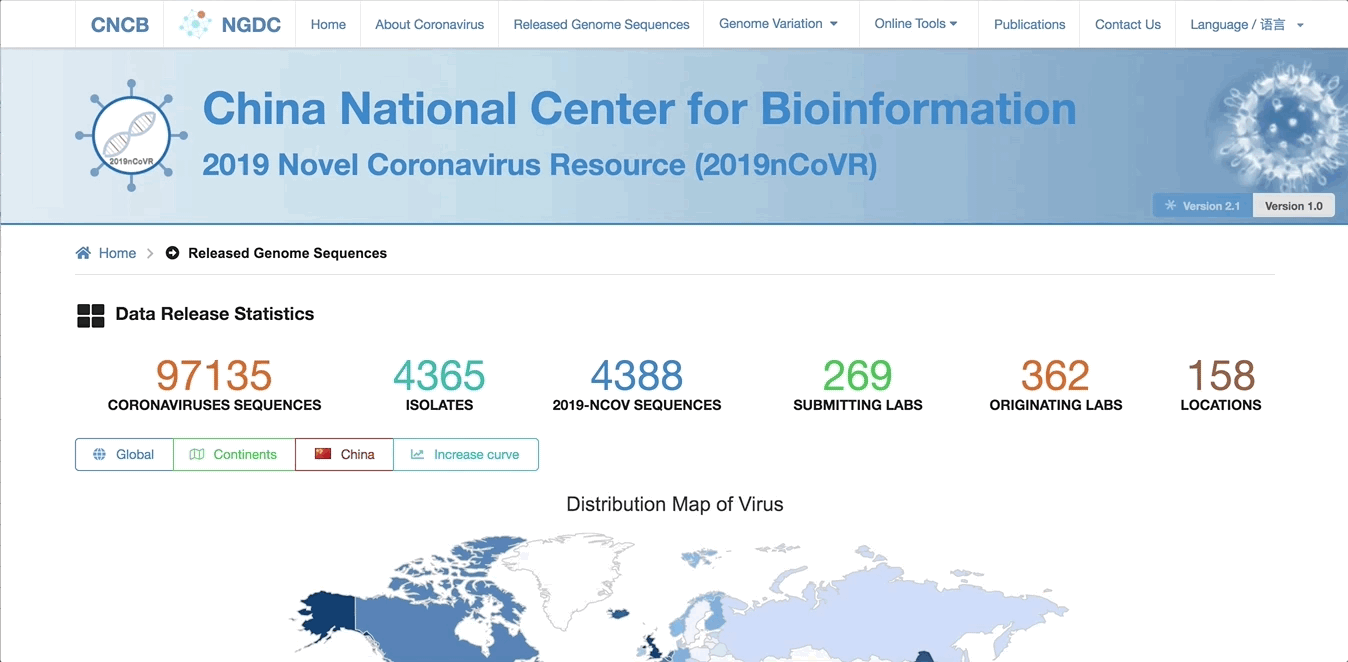Switch to the Global map tab
Screen dimensions: 1348x662
(124, 454)
